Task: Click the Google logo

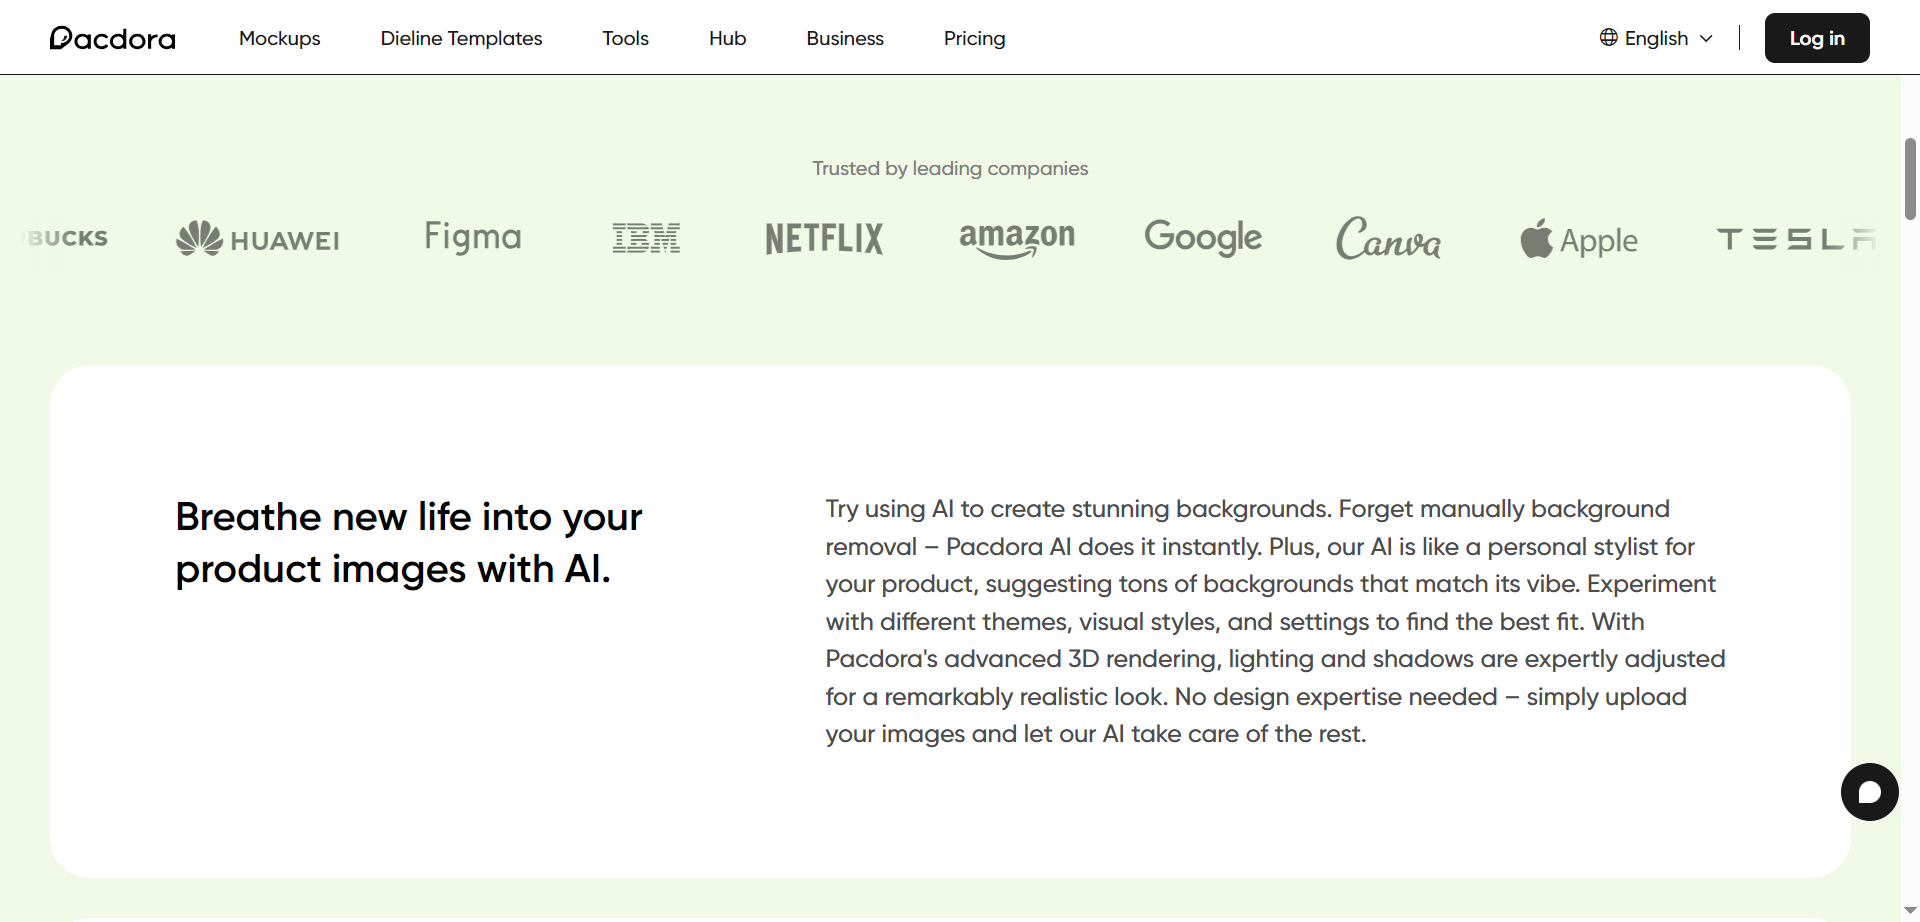Action: [x=1203, y=238]
